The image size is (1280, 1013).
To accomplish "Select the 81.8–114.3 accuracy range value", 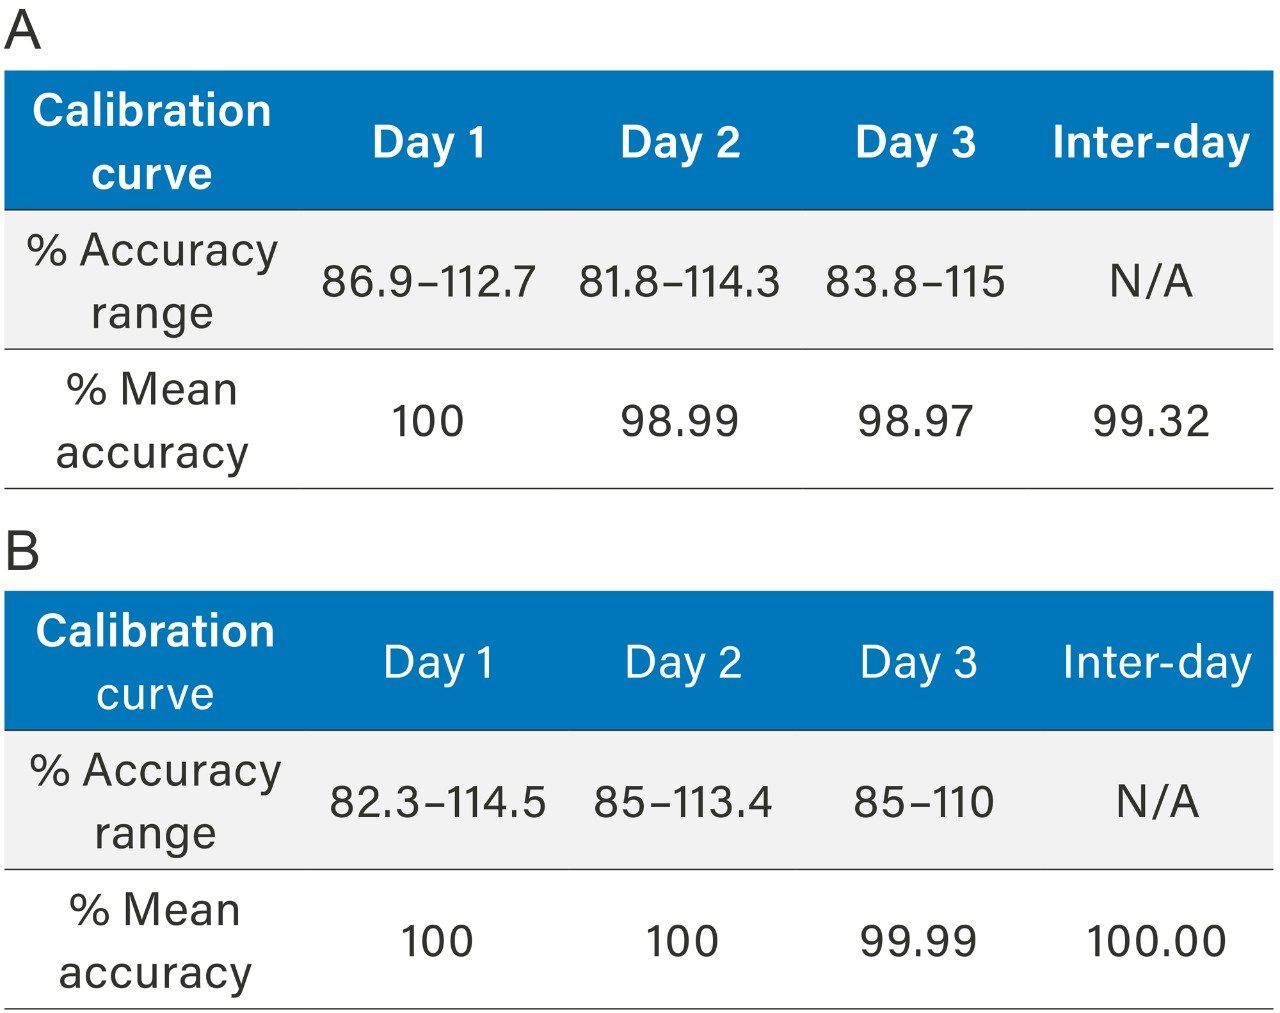I will [679, 281].
